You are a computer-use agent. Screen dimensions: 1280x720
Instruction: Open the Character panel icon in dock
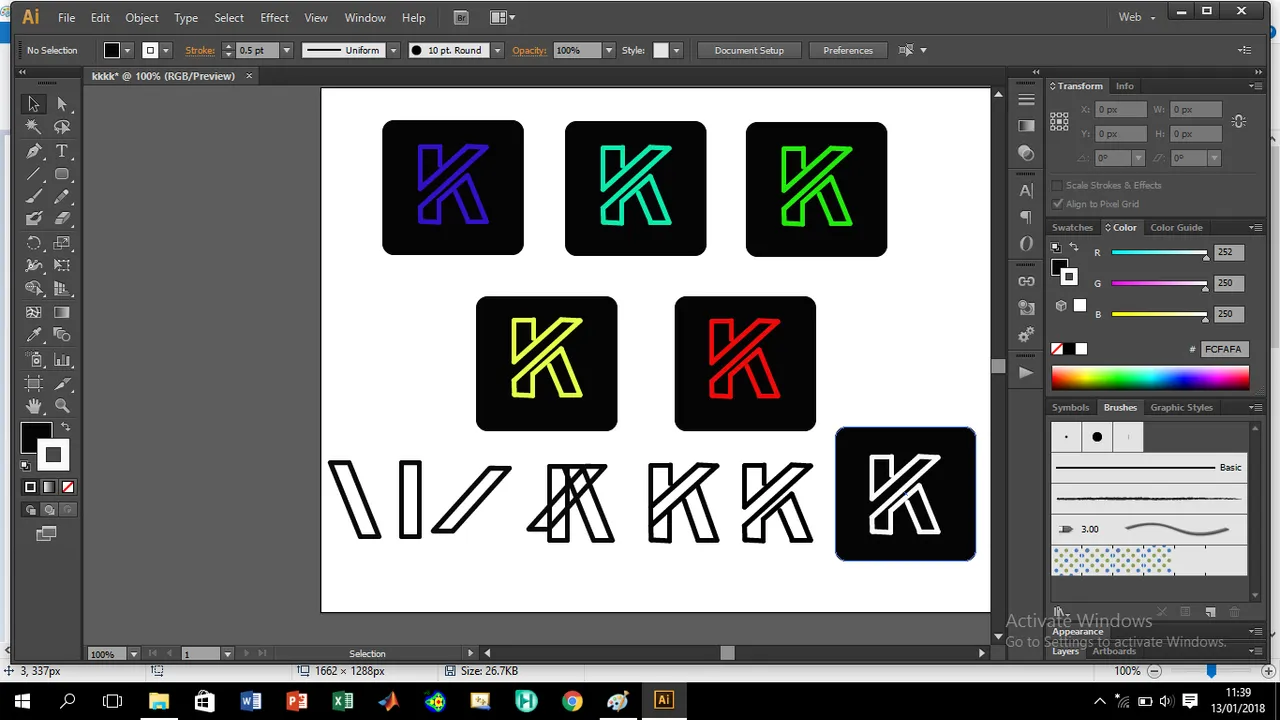coord(1026,190)
